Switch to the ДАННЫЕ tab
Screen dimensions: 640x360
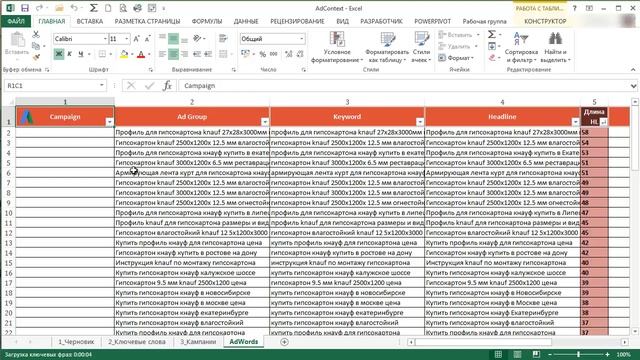pos(246,21)
